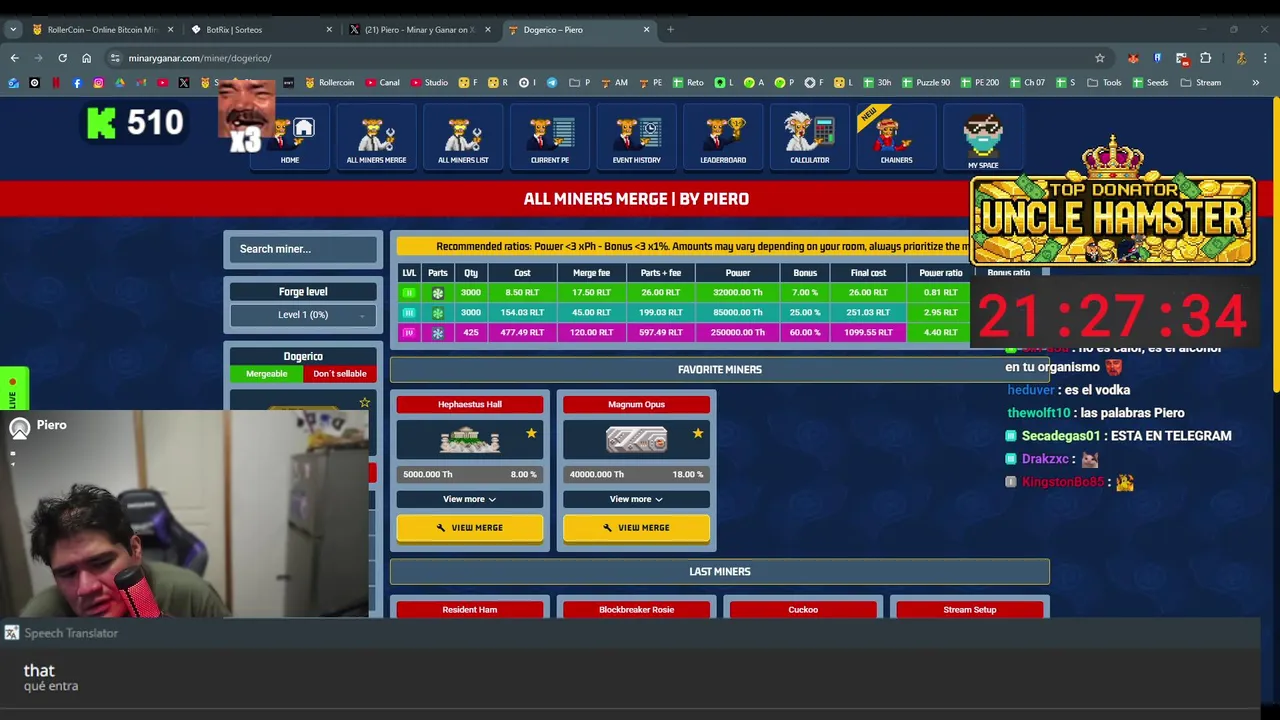Toggle the Mergeable filter
The image size is (1280, 720).
click(267, 374)
